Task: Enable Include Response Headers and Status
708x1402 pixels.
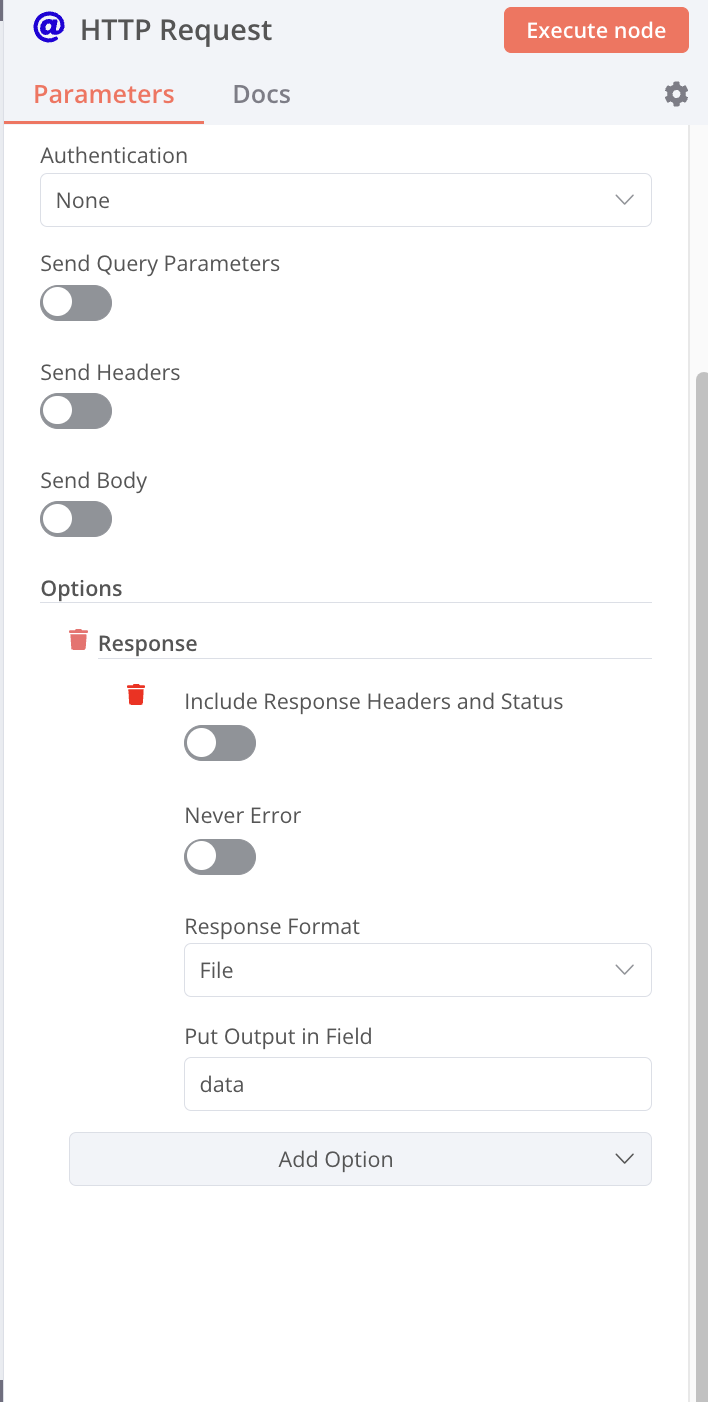Action: [220, 744]
